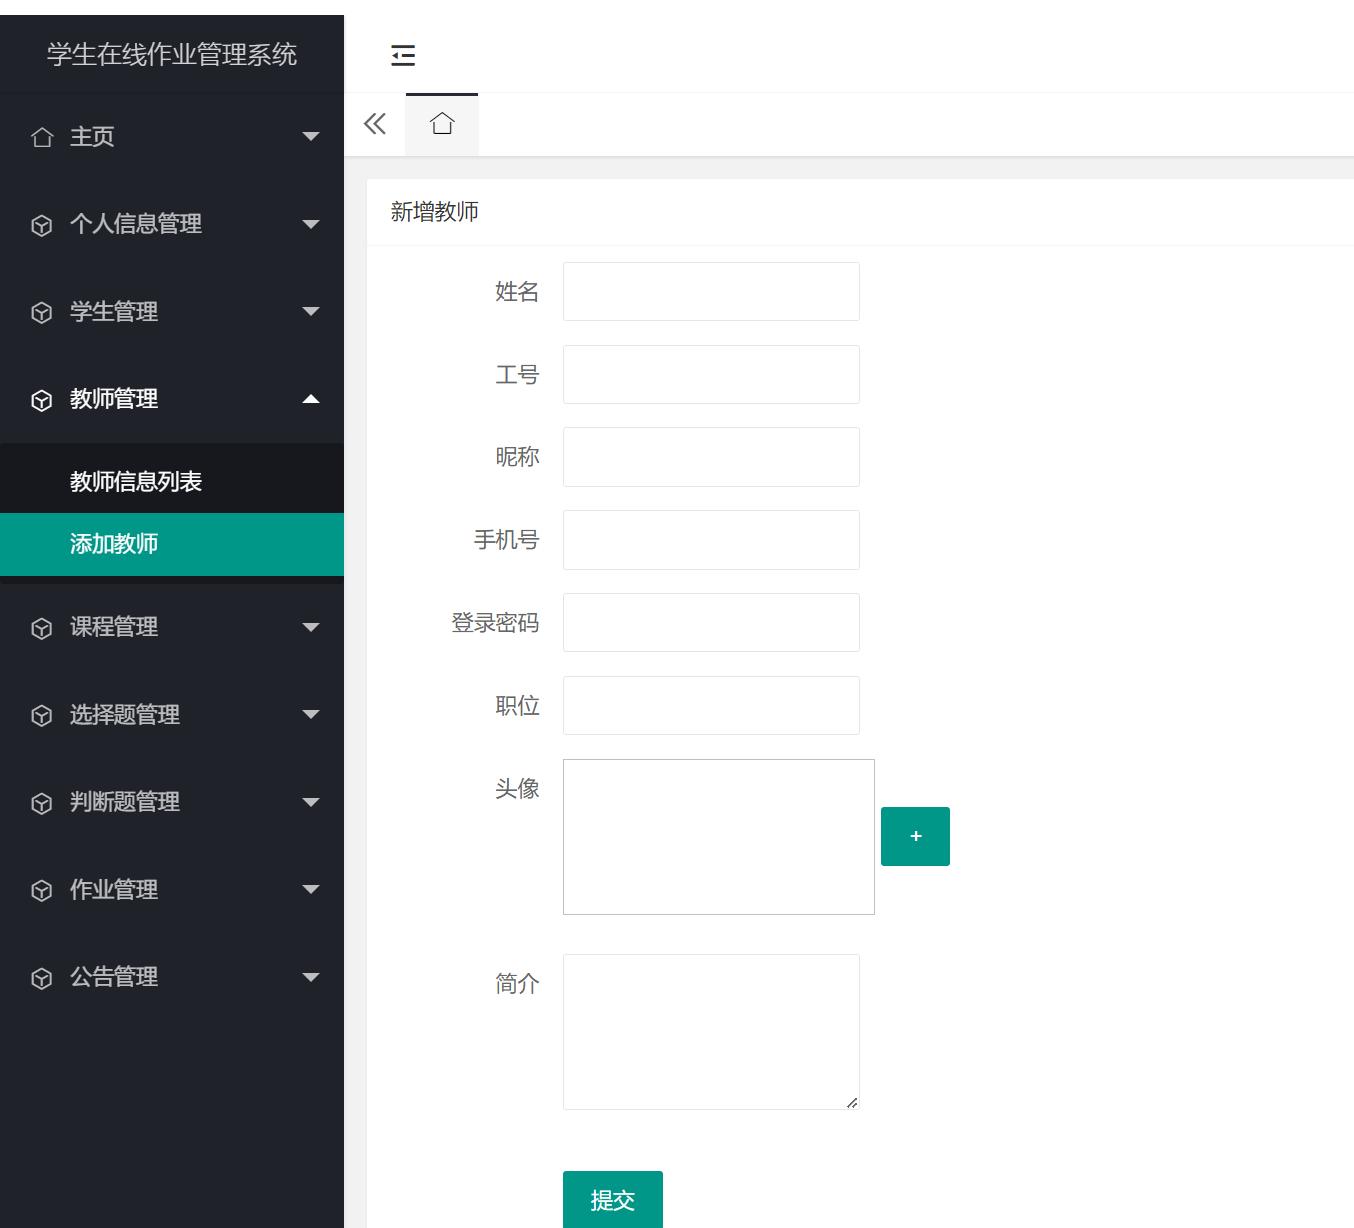Viewport: 1354px width, 1228px height.
Task: Open the 主页 menu label
Action: click(x=92, y=136)
